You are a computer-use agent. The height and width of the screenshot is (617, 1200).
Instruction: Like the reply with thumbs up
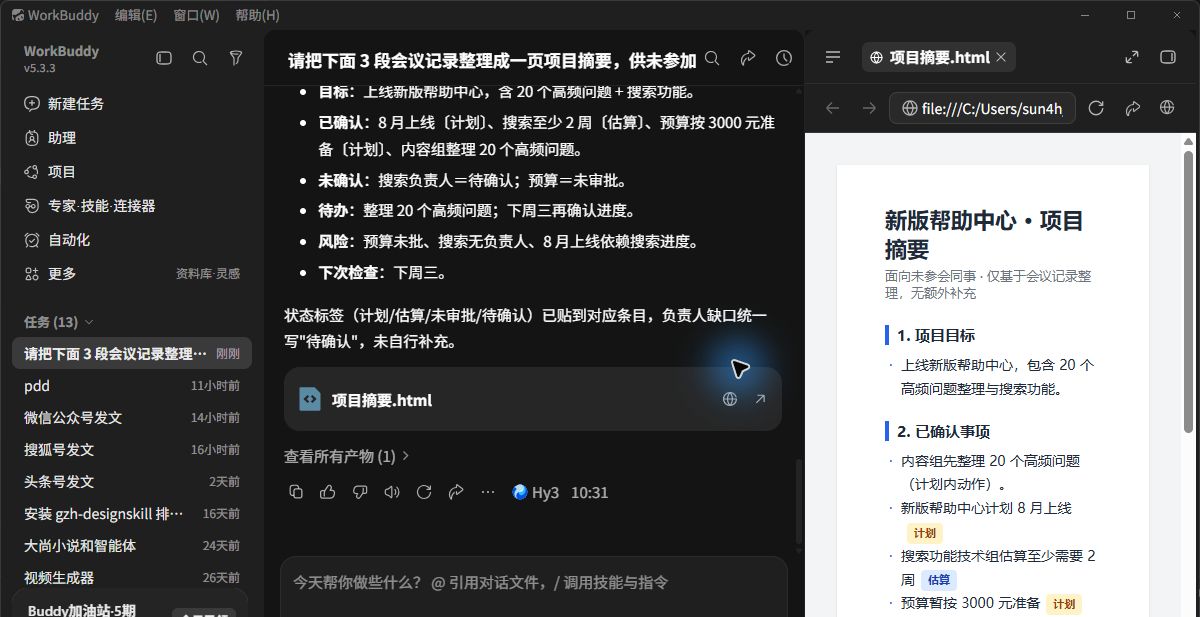[328, 492]
